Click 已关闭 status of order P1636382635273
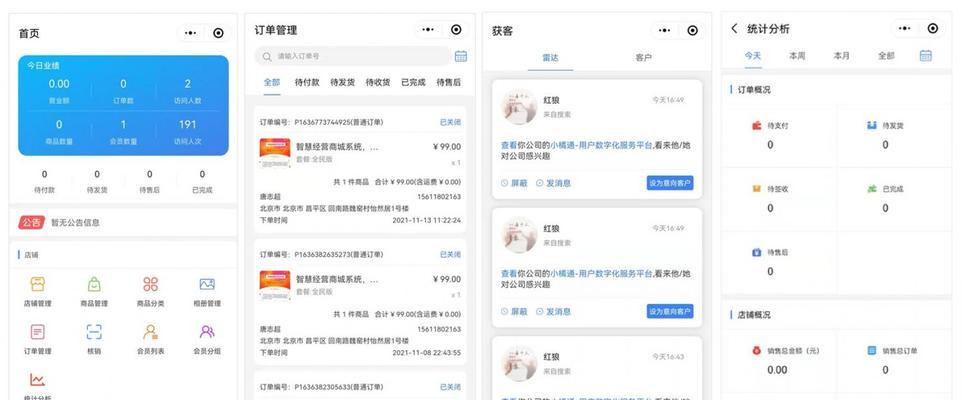This screenshot has width=962, height=400. (x=450, y=254)
